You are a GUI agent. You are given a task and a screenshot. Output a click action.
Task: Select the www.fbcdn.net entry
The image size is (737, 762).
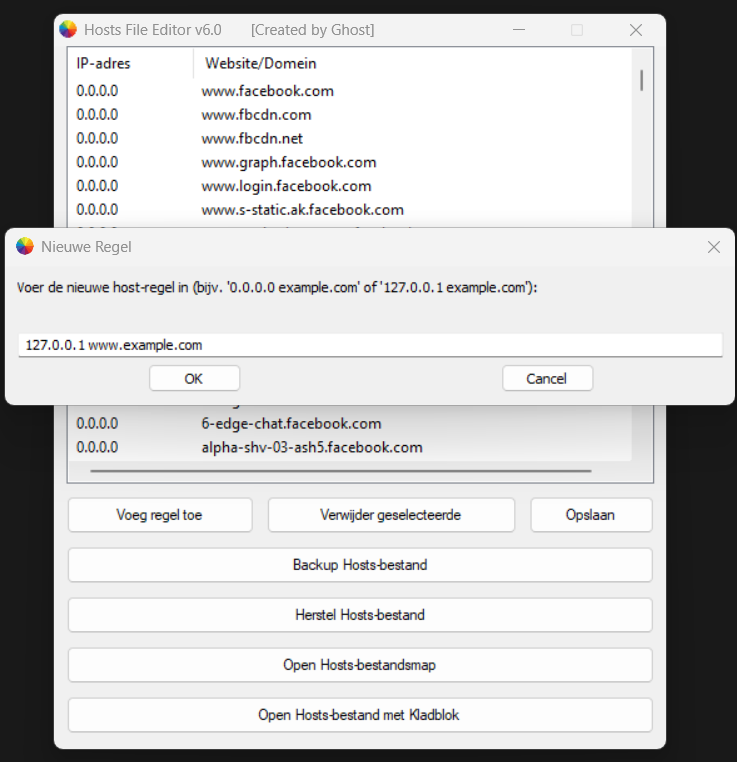(350, 139)
